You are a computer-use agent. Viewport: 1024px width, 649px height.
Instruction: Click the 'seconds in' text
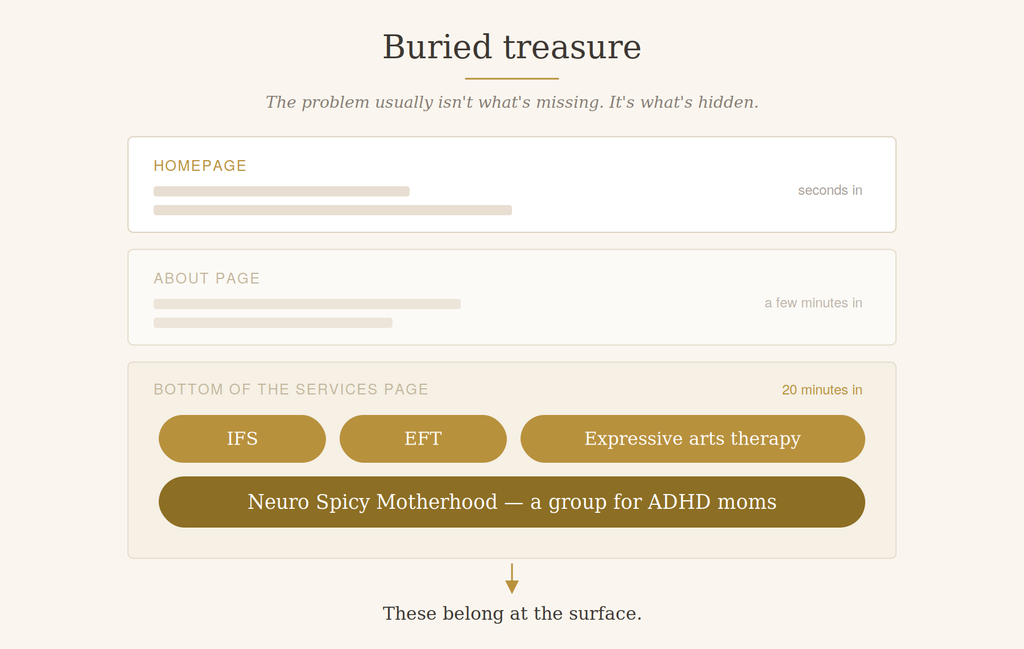[x=830, y=190]
